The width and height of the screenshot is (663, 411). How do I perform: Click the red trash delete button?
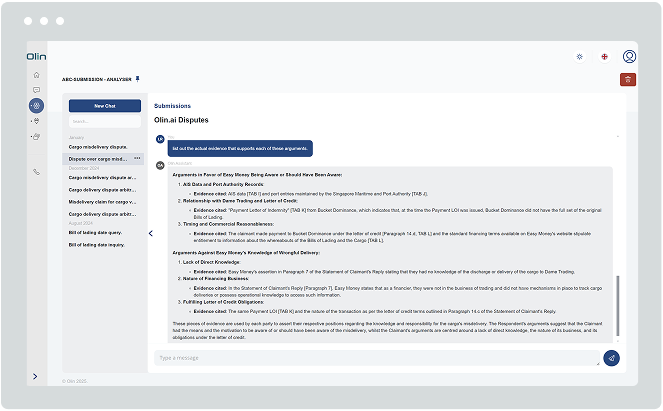pyautogui.click(x=627, y=79)
